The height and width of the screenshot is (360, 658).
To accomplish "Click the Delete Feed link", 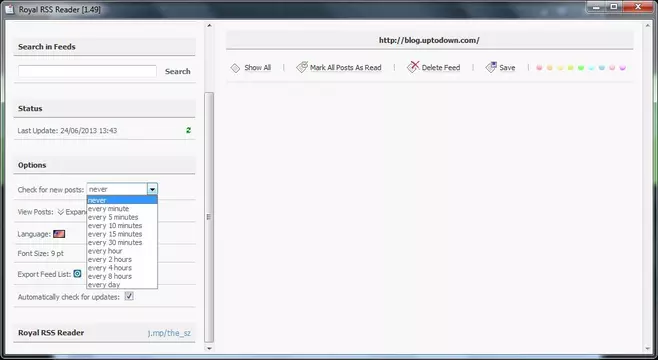I will coord(441,68).
